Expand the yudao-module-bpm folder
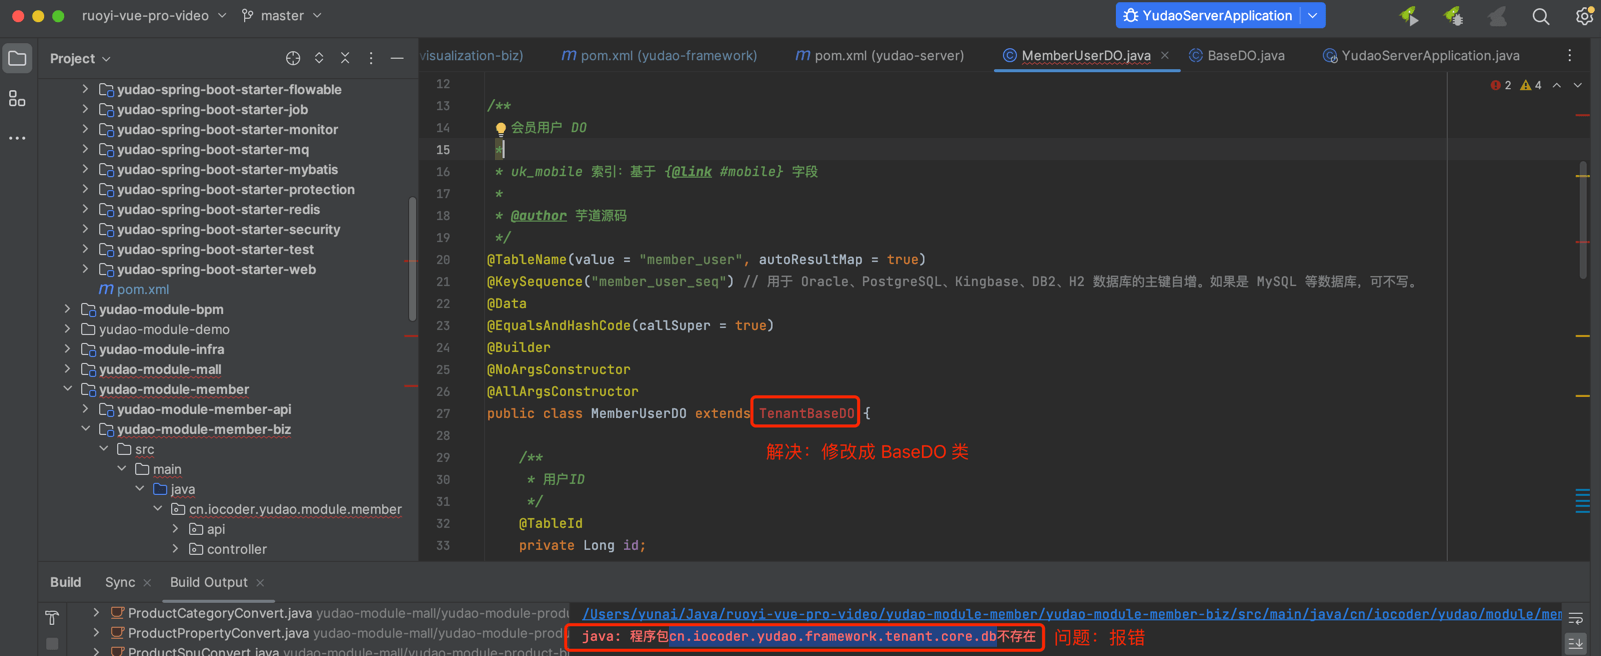1601x656 pixels. click(68, 309)
